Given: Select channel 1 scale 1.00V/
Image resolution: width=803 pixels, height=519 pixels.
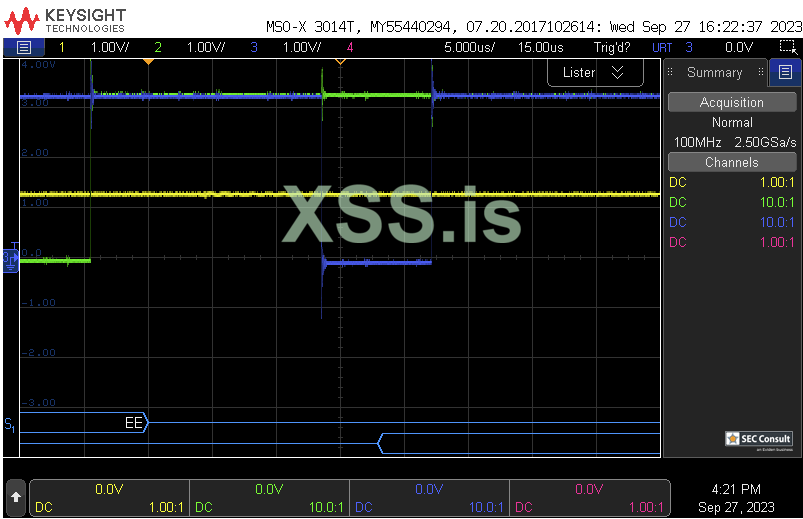Looking at the screenshot, I should coord(110,48).
